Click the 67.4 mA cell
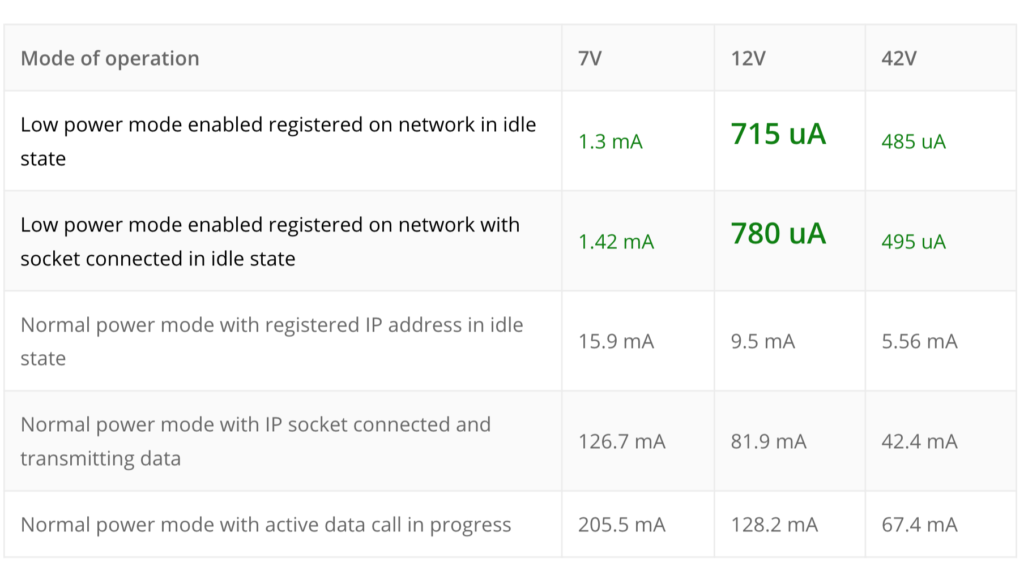The height and width of the screenshot is (584, 1024). click(x=919, y=525)
